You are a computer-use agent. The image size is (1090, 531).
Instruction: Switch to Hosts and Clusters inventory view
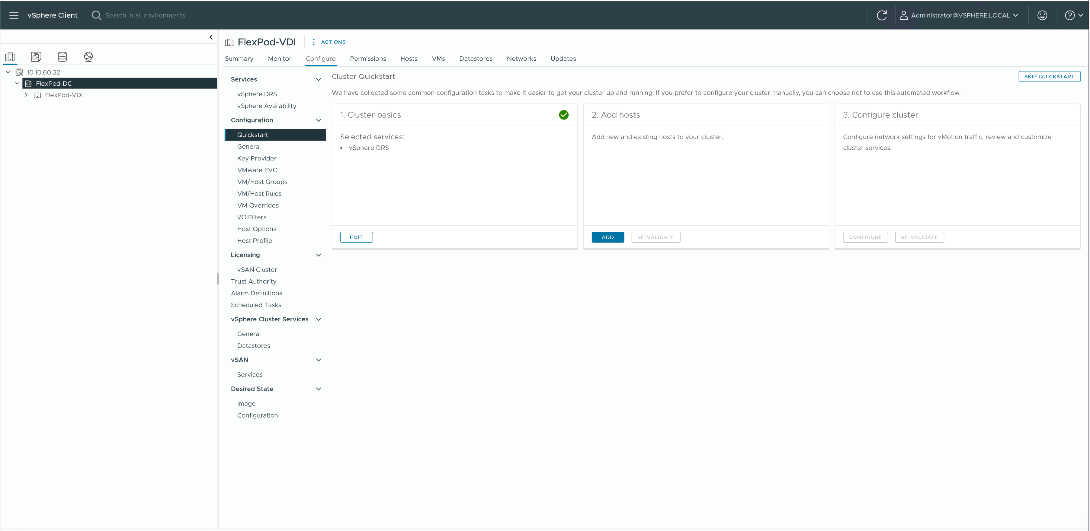click(x=10, y=57)
